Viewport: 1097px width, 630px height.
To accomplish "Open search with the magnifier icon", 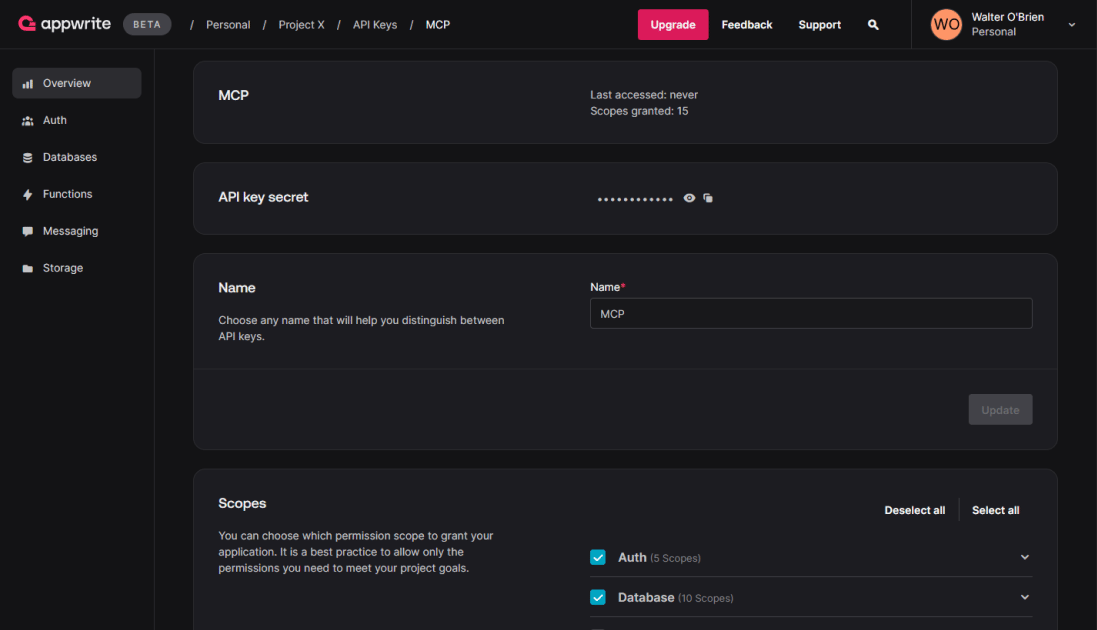I will coord(872,24).
